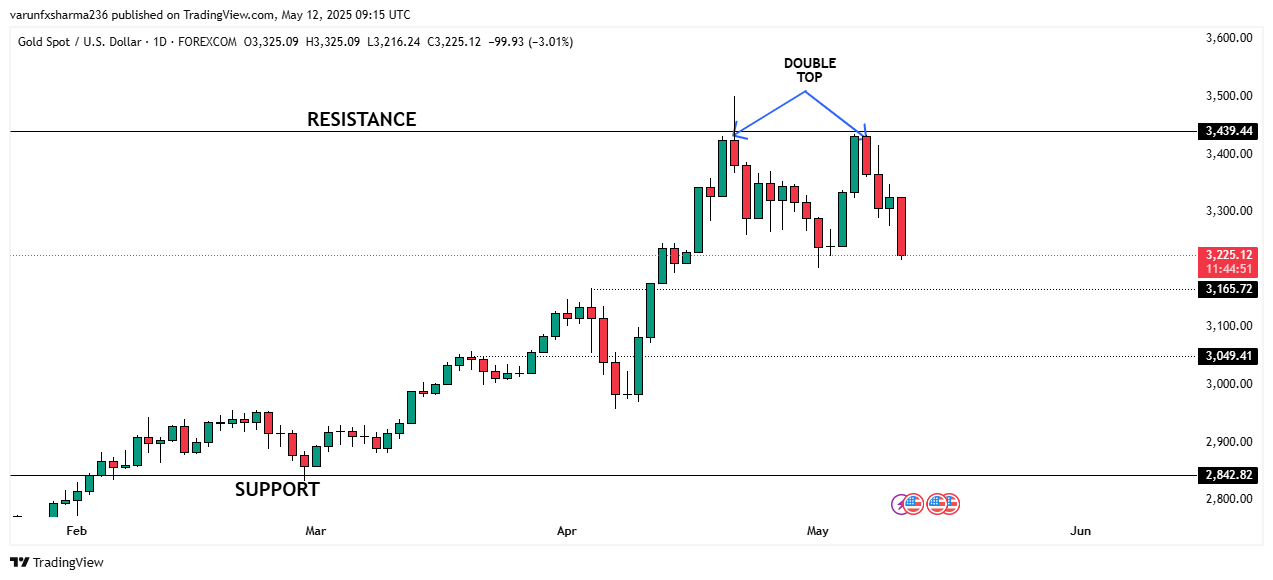Image resolution: width=1273 pixels, height=580 pixels.
Task: Click the leftmost US flag event icon
Action: [914, 504]
